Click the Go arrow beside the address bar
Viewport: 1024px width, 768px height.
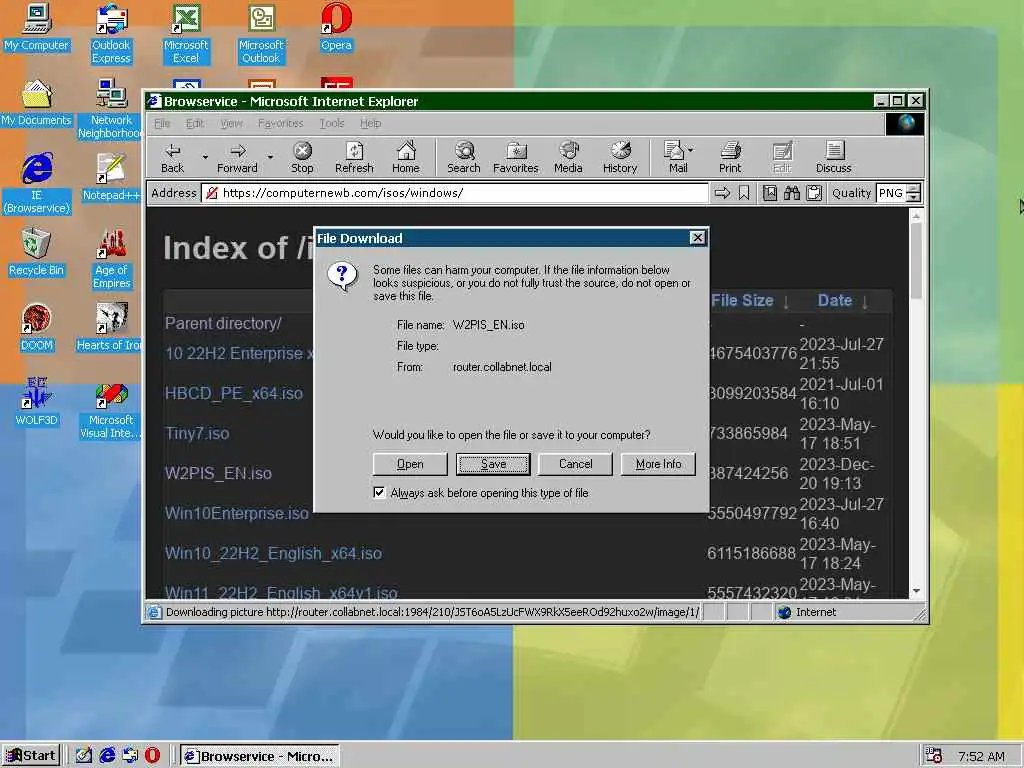[x=722, y=193]
